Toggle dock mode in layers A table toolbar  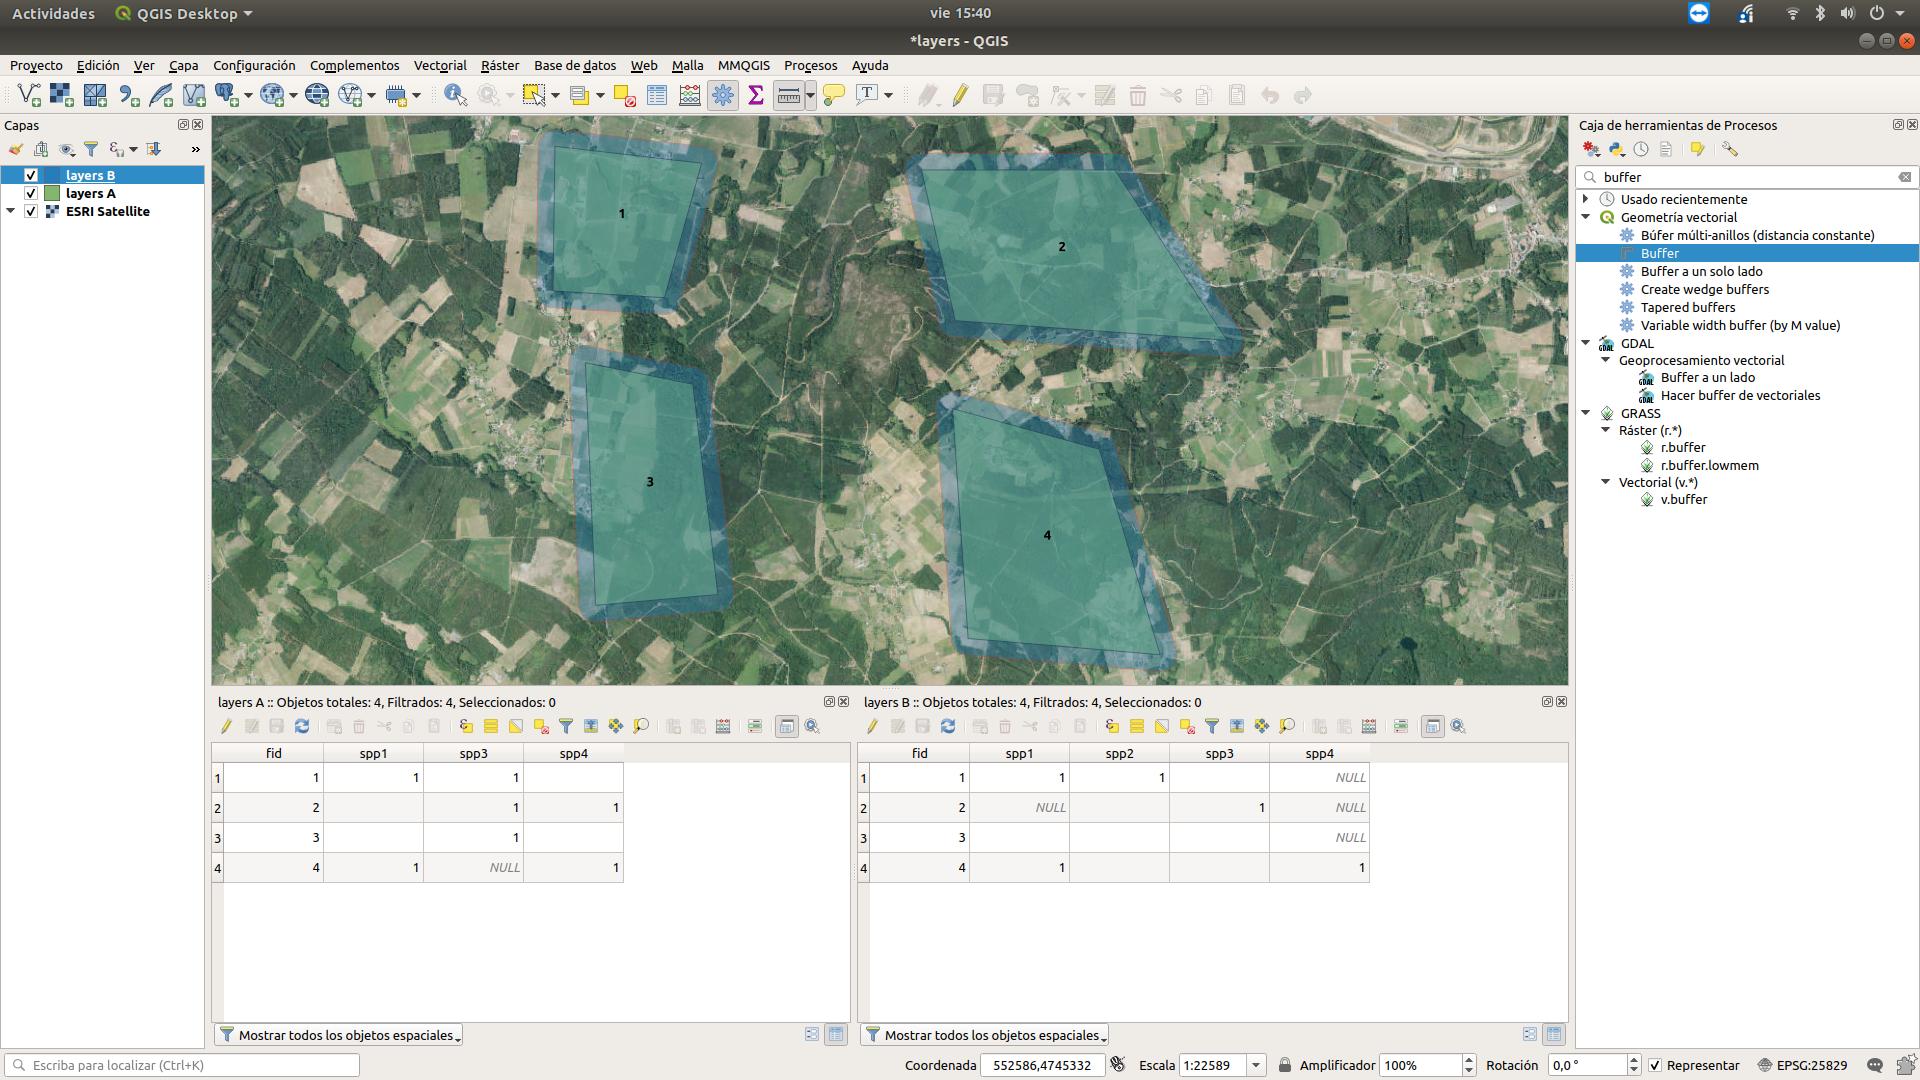pos(787,726)
